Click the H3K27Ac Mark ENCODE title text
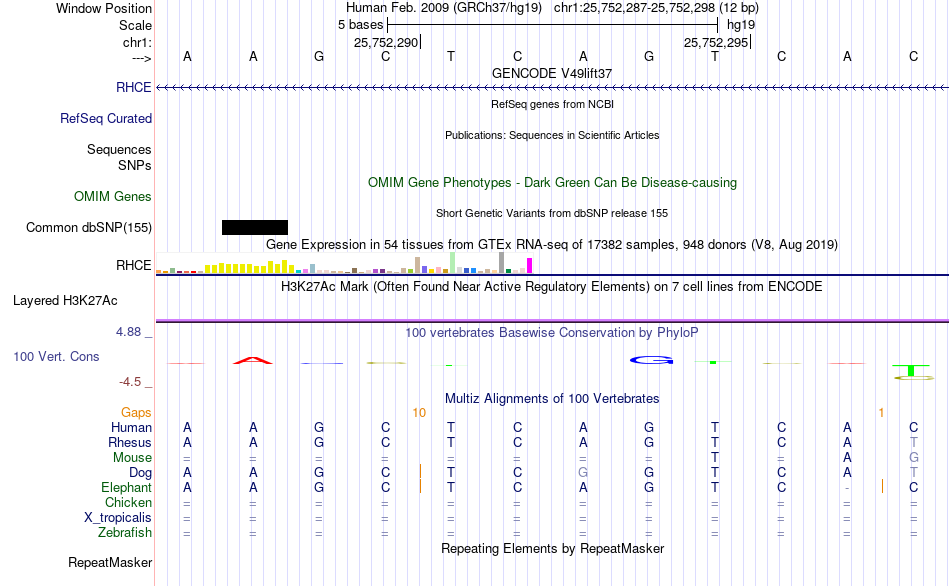Image resolution: width=950 pixels, height=586 pixels. (x=552, y=286)
